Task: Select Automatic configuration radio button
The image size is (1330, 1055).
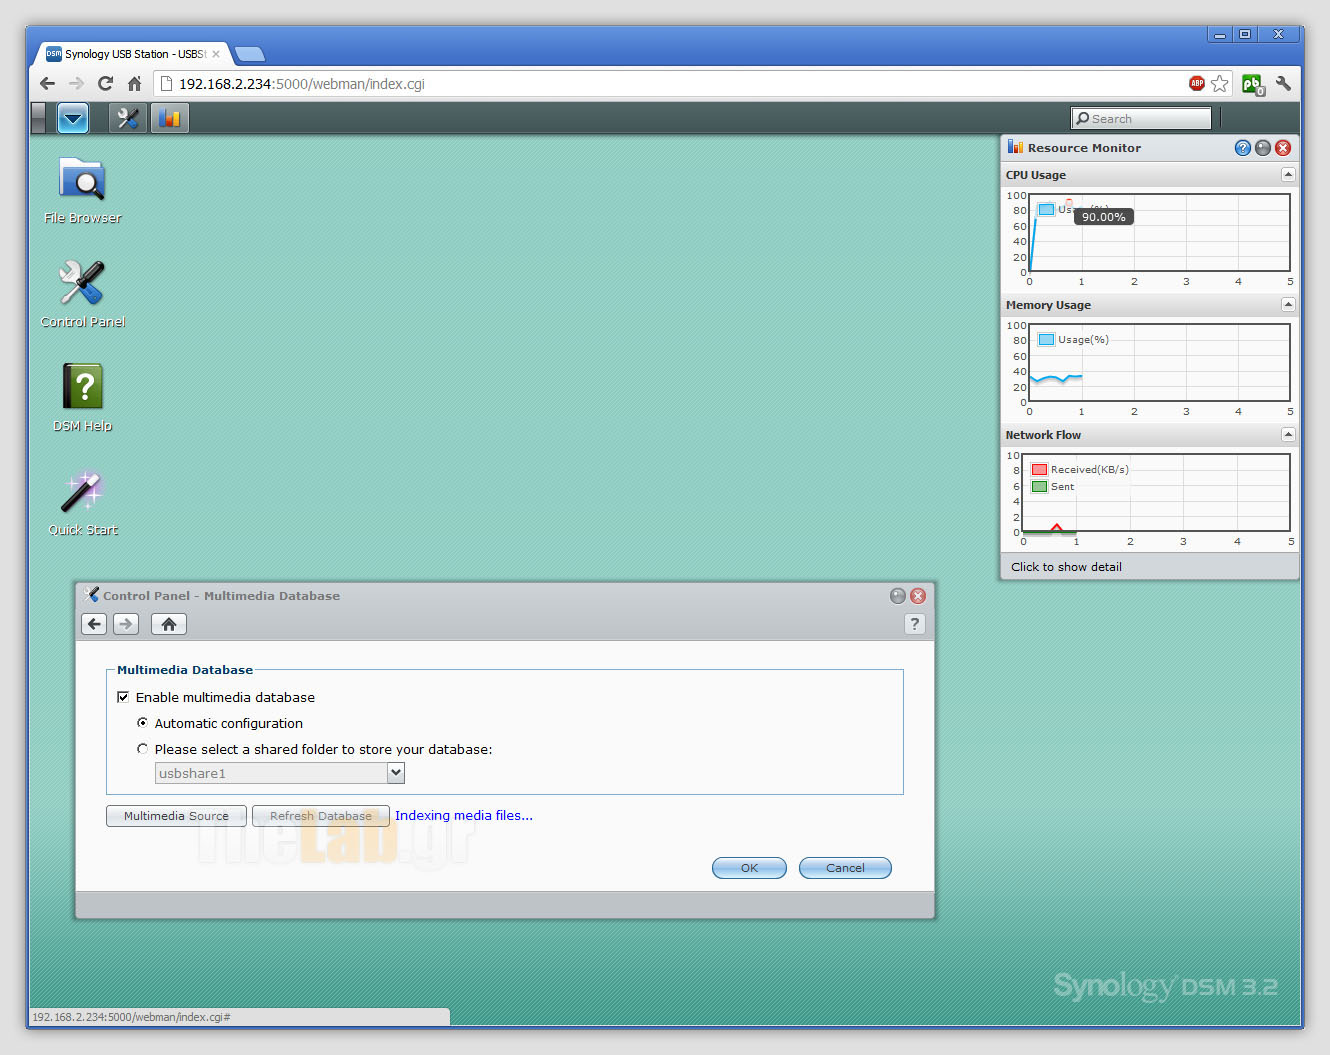Action: (142, 723)
